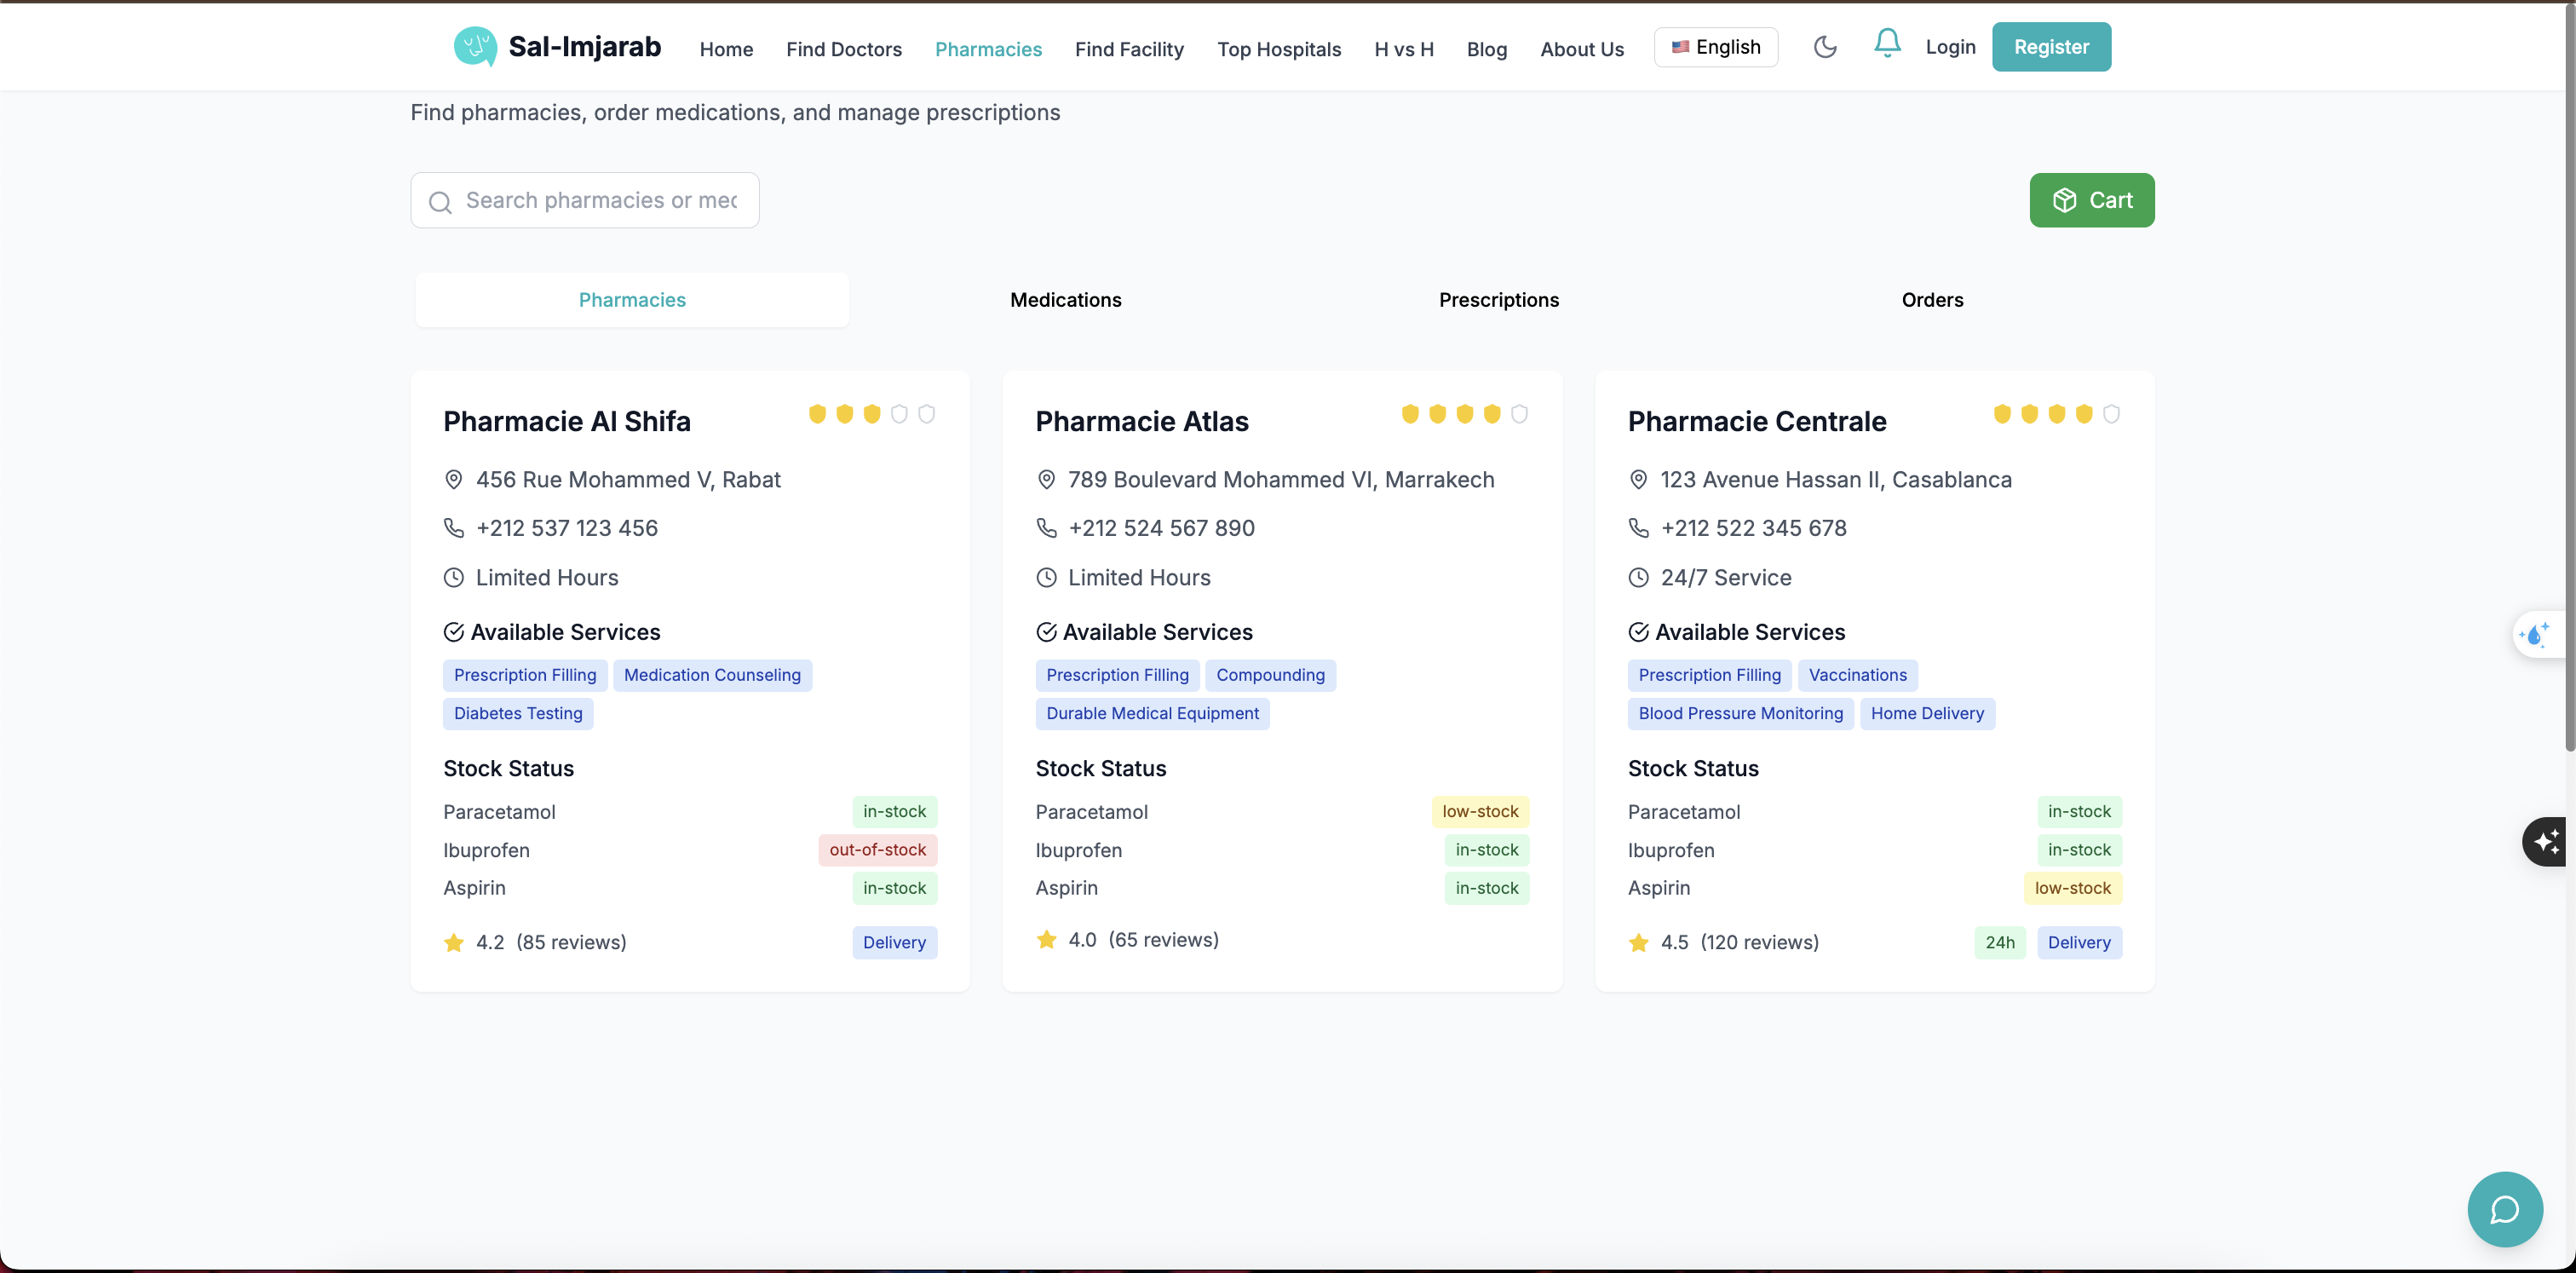Screen dimensions: 2576x1273
Task: Click fifth rating shield on Pharmacie Al Shifa
Action: tap(926, 414)
